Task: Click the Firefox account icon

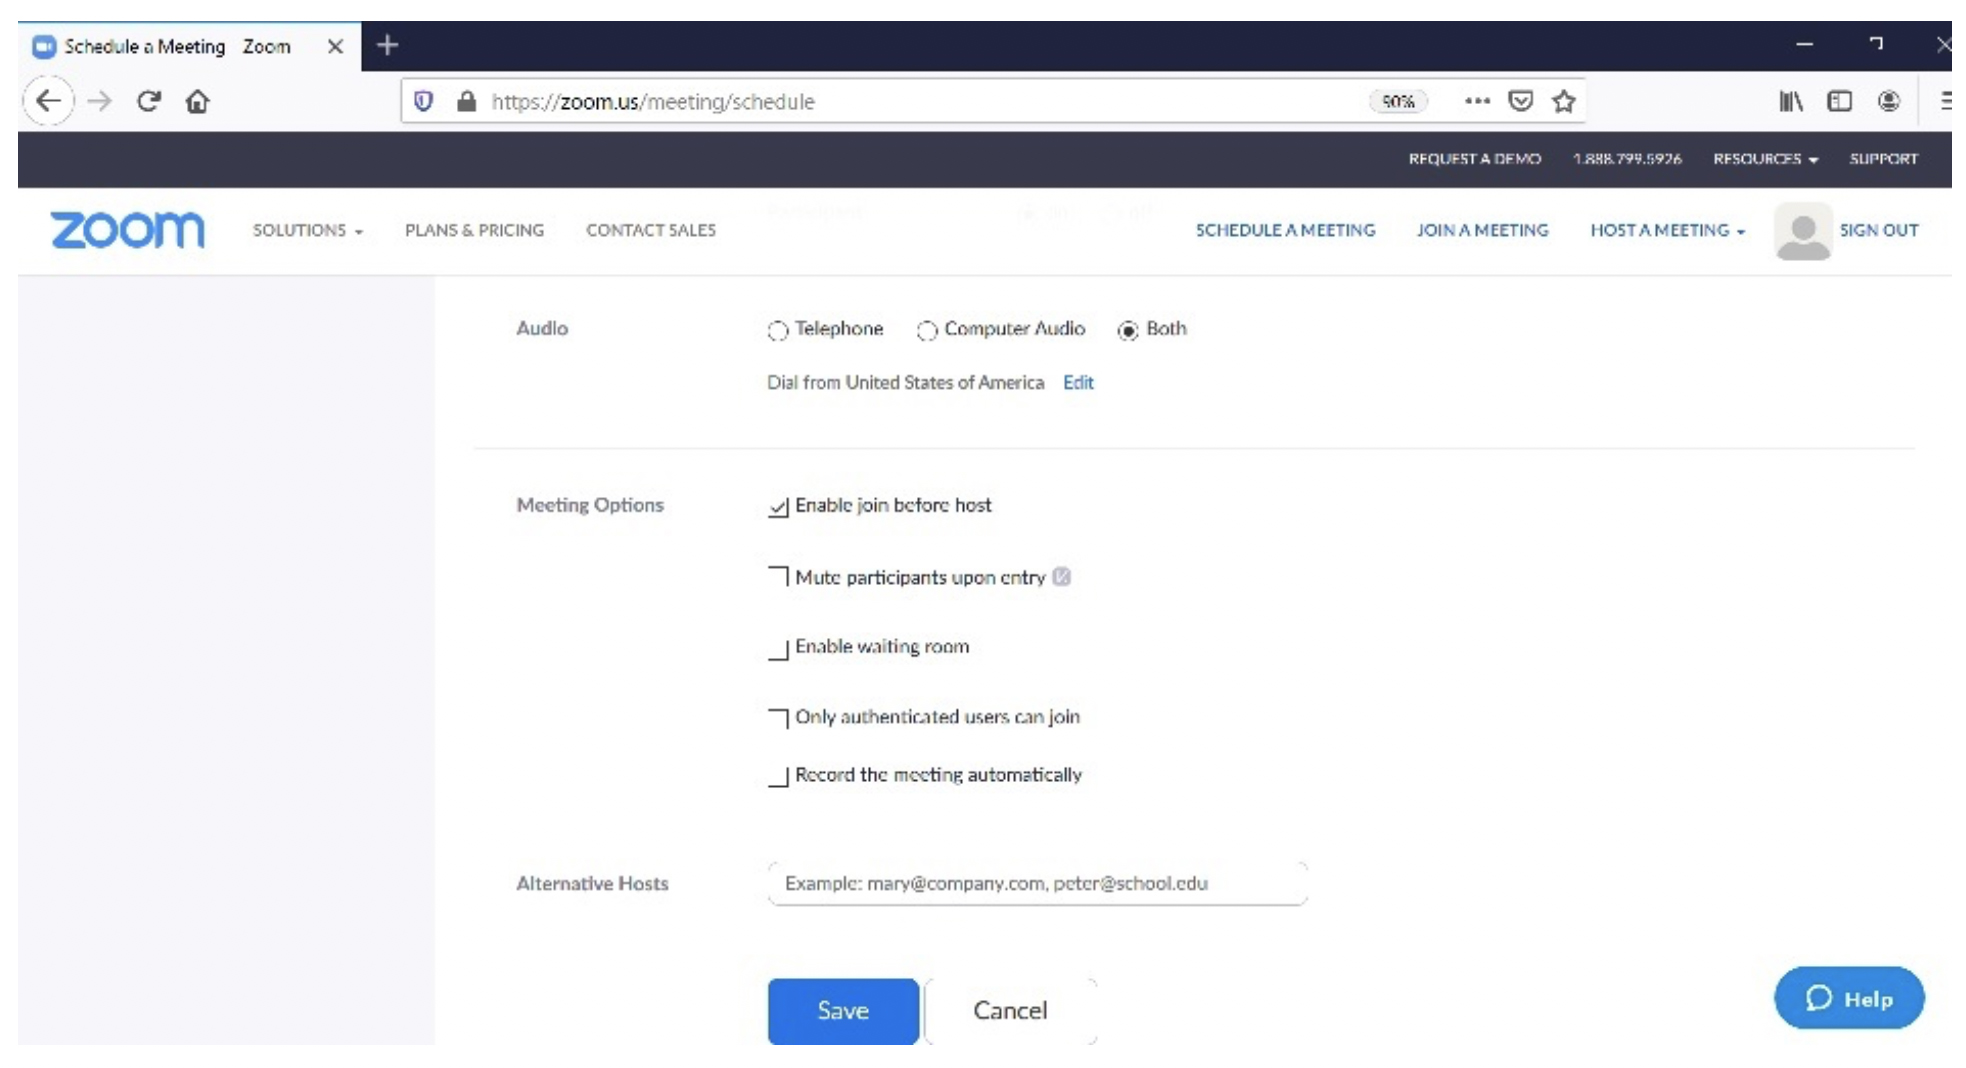Action: click(1889, 101)
